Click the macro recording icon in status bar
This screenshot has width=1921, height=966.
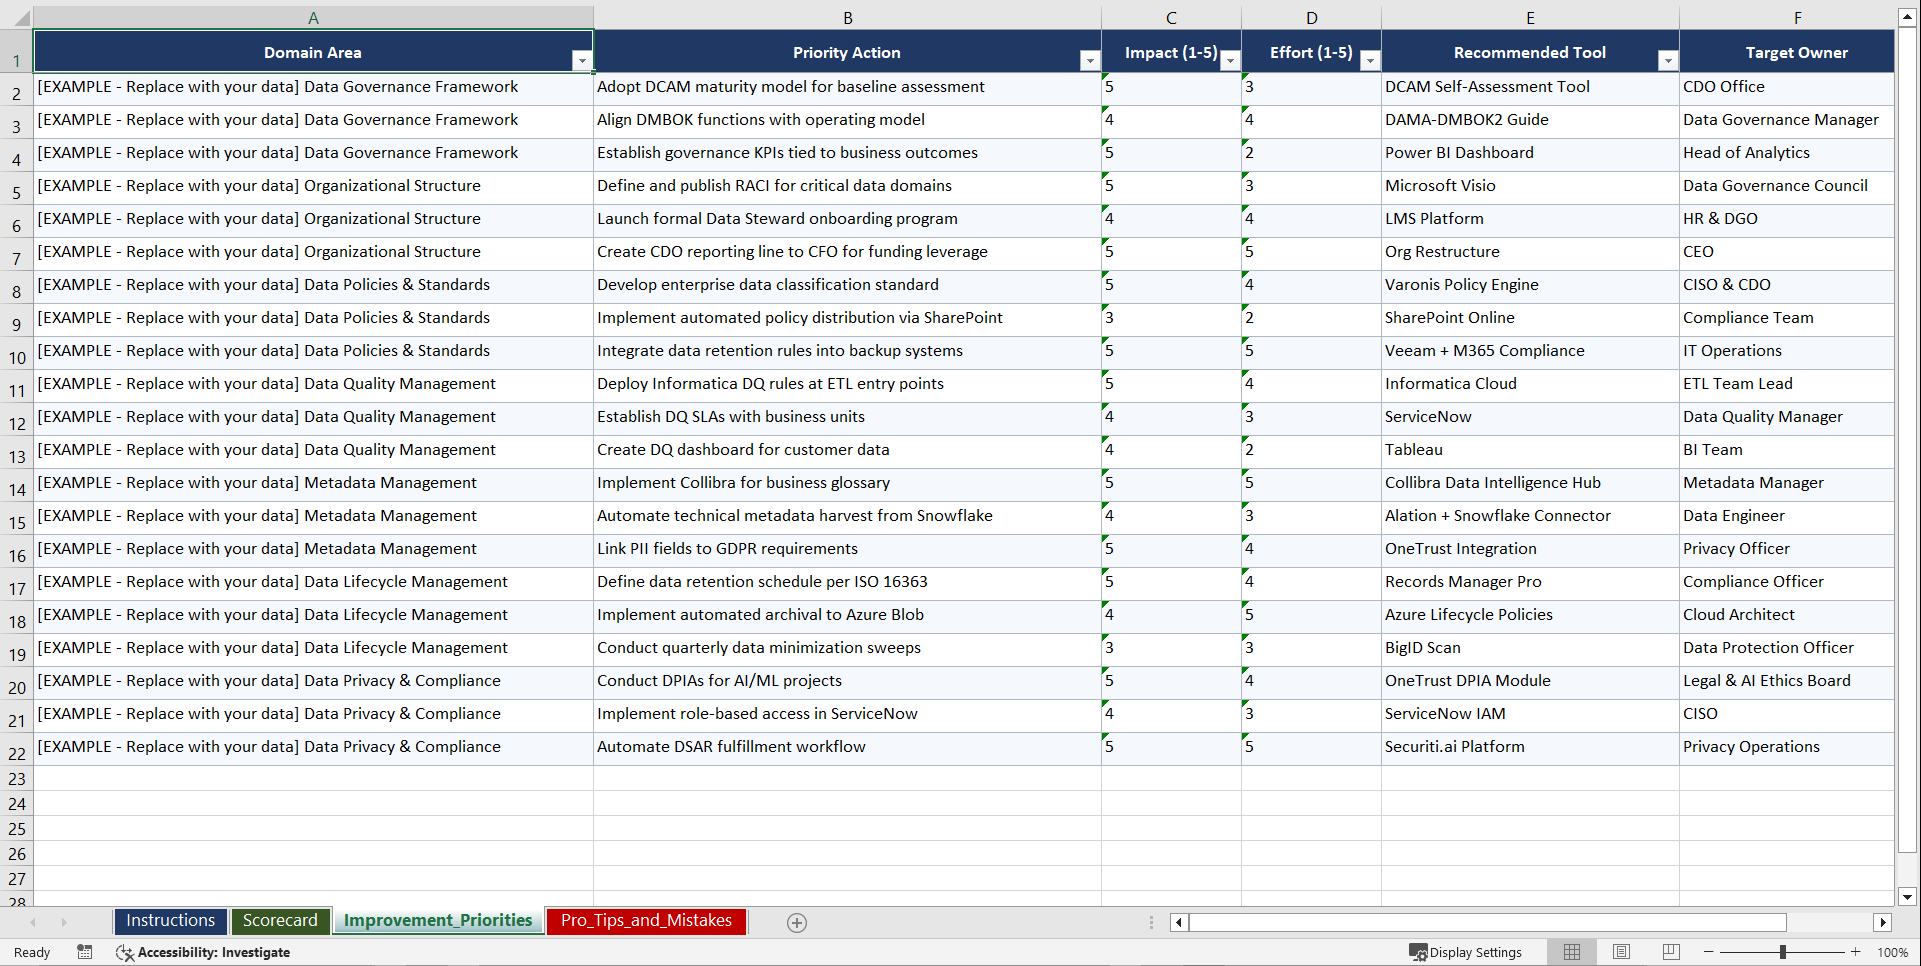click(85, 952)
